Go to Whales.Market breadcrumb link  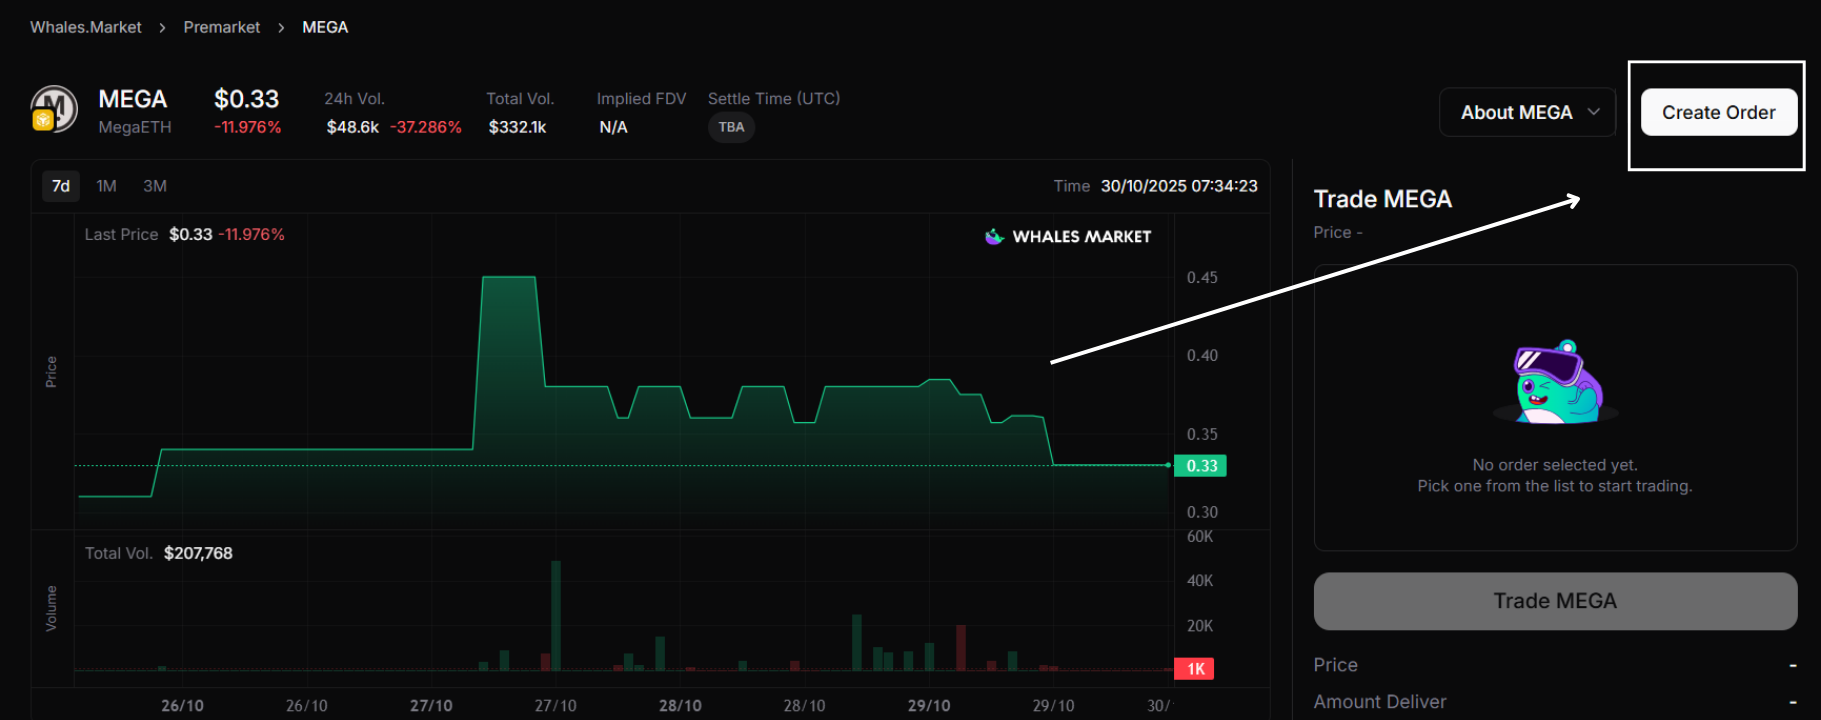(x=86, y=27)
